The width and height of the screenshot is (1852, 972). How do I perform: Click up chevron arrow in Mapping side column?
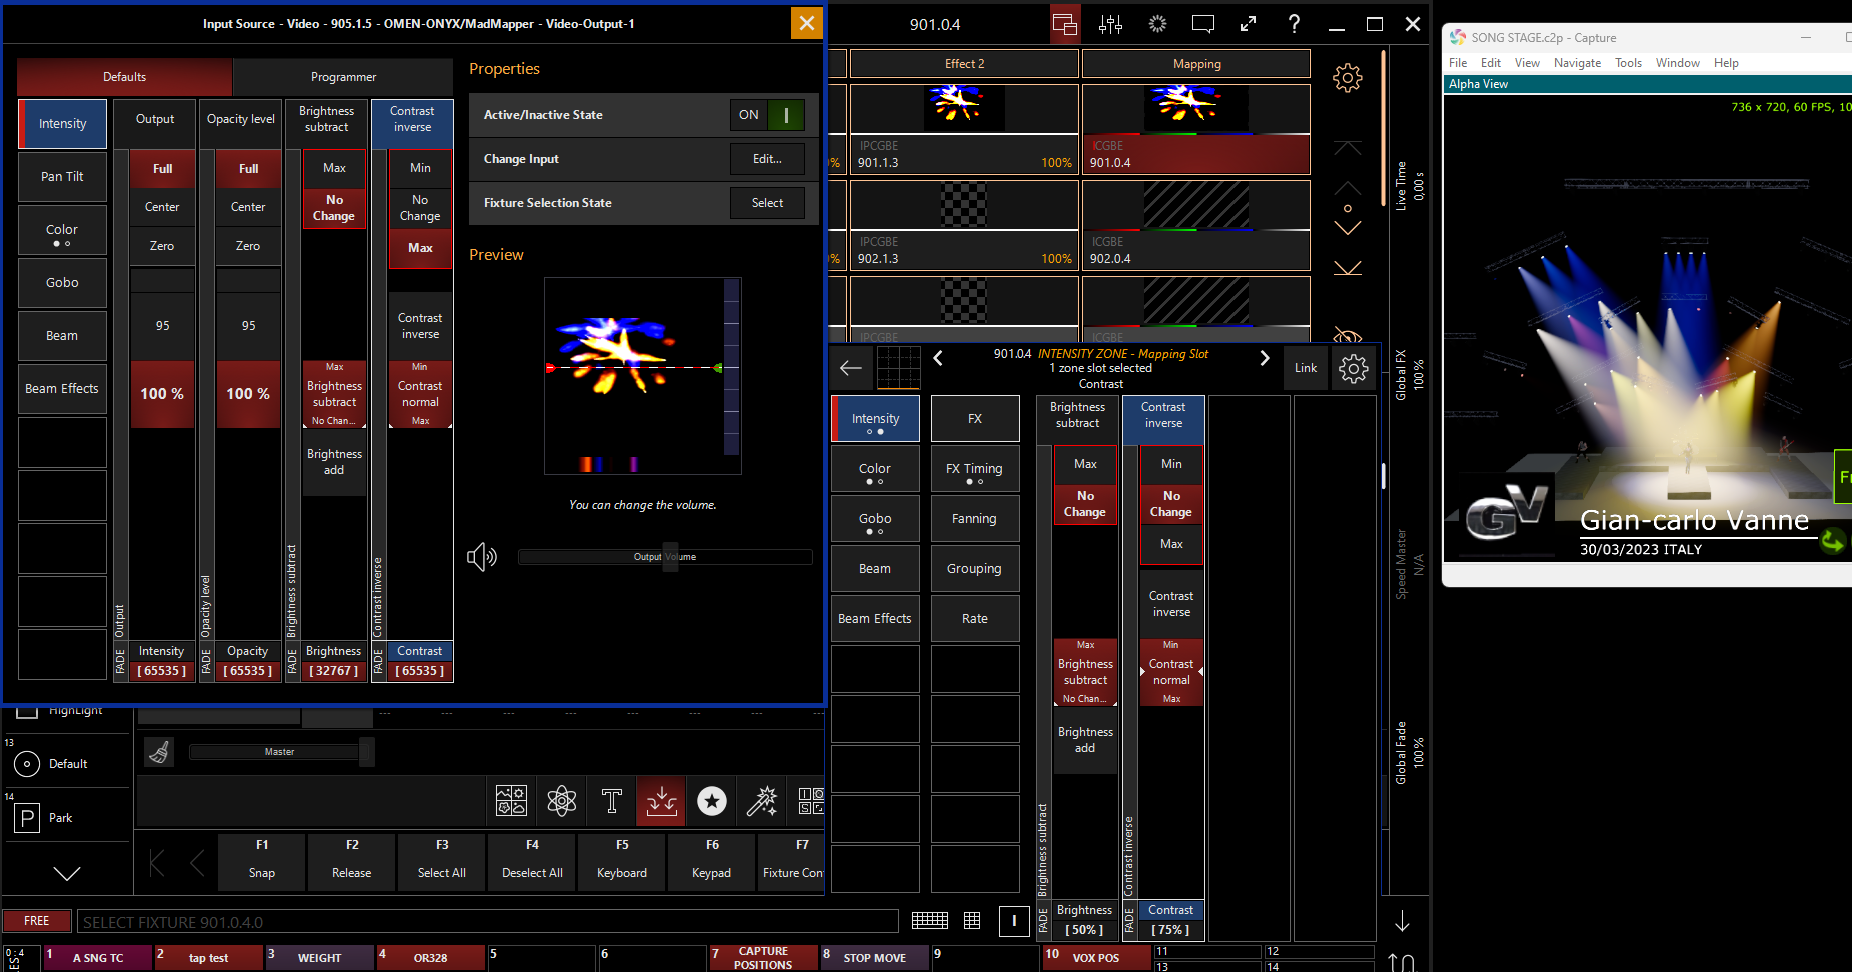click(x=1347, y=188)
